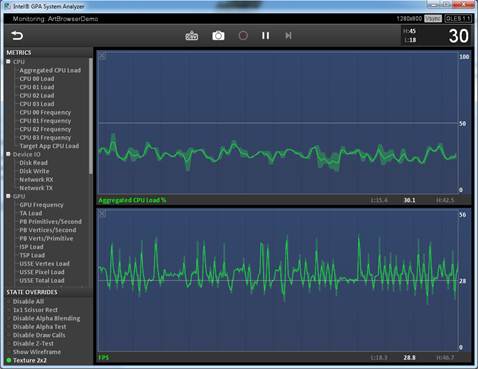Click the Intel GPA window title icon
This screenshot has width=478, height=369.
(x=7, y=6)
